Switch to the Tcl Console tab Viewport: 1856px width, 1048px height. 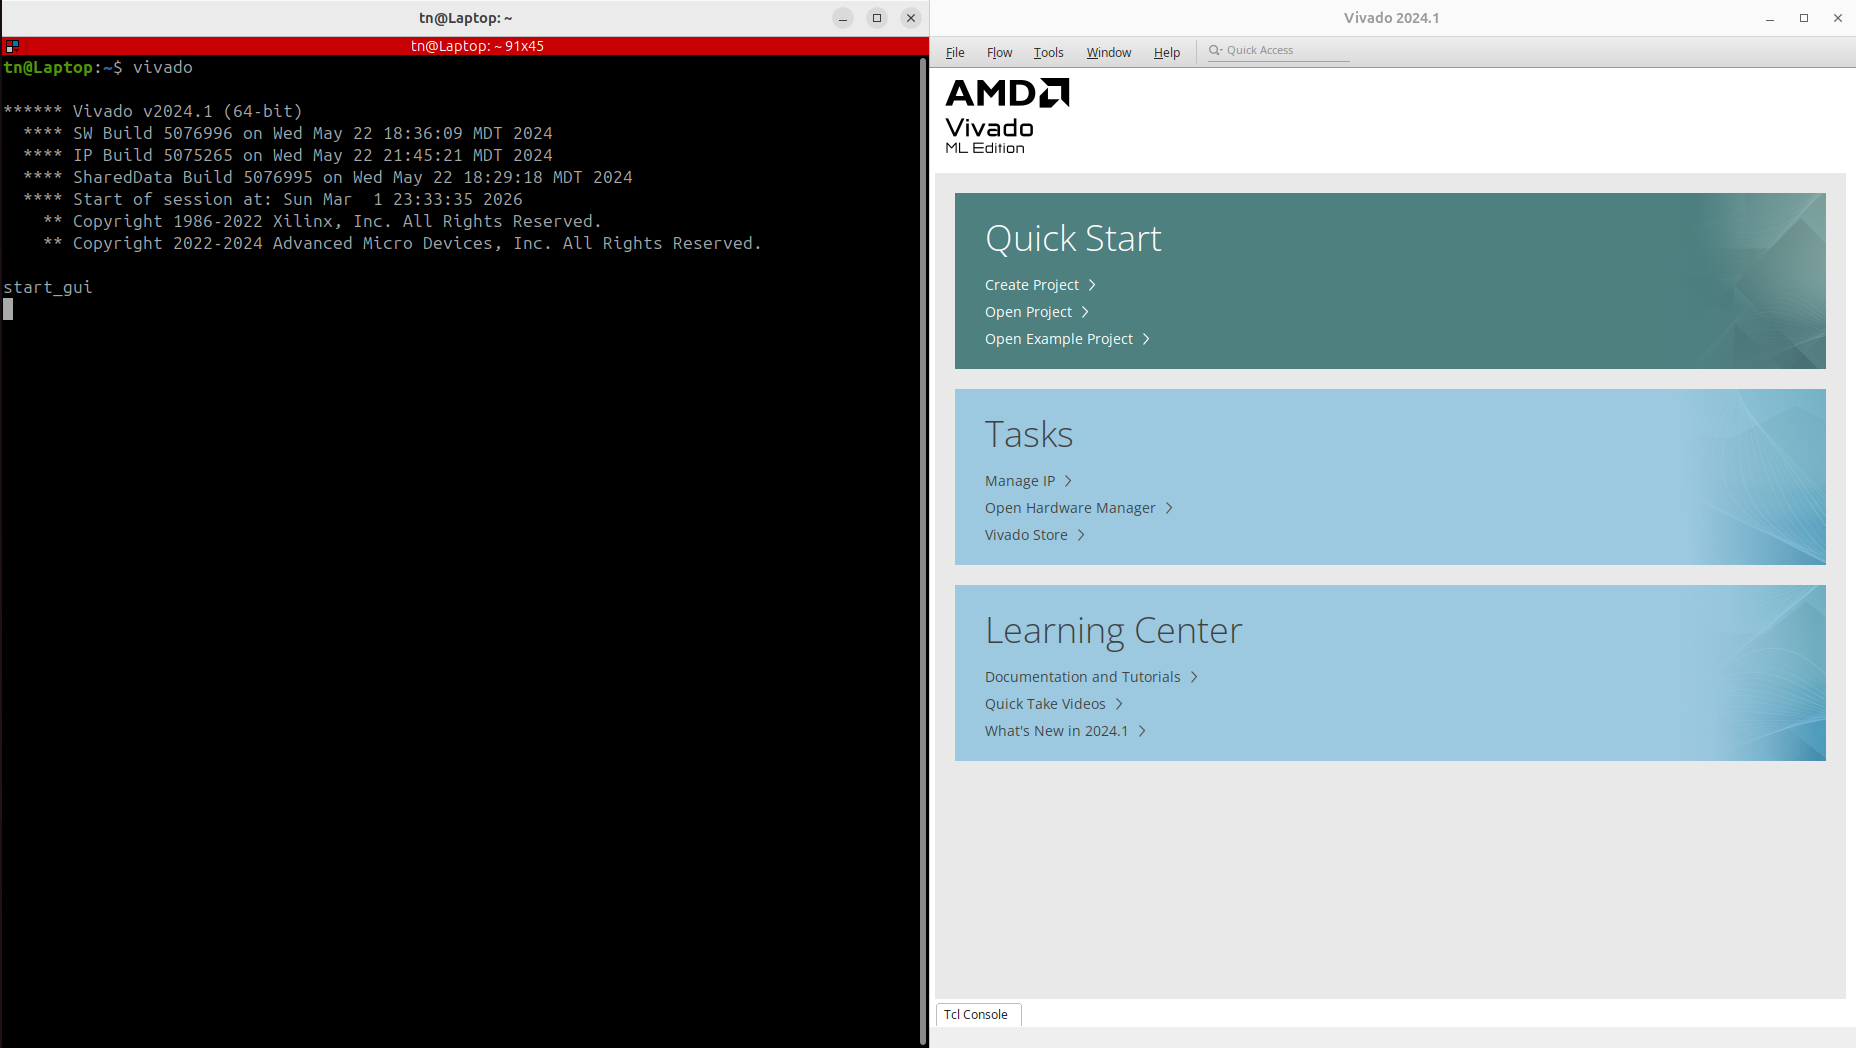(976, 1014)
